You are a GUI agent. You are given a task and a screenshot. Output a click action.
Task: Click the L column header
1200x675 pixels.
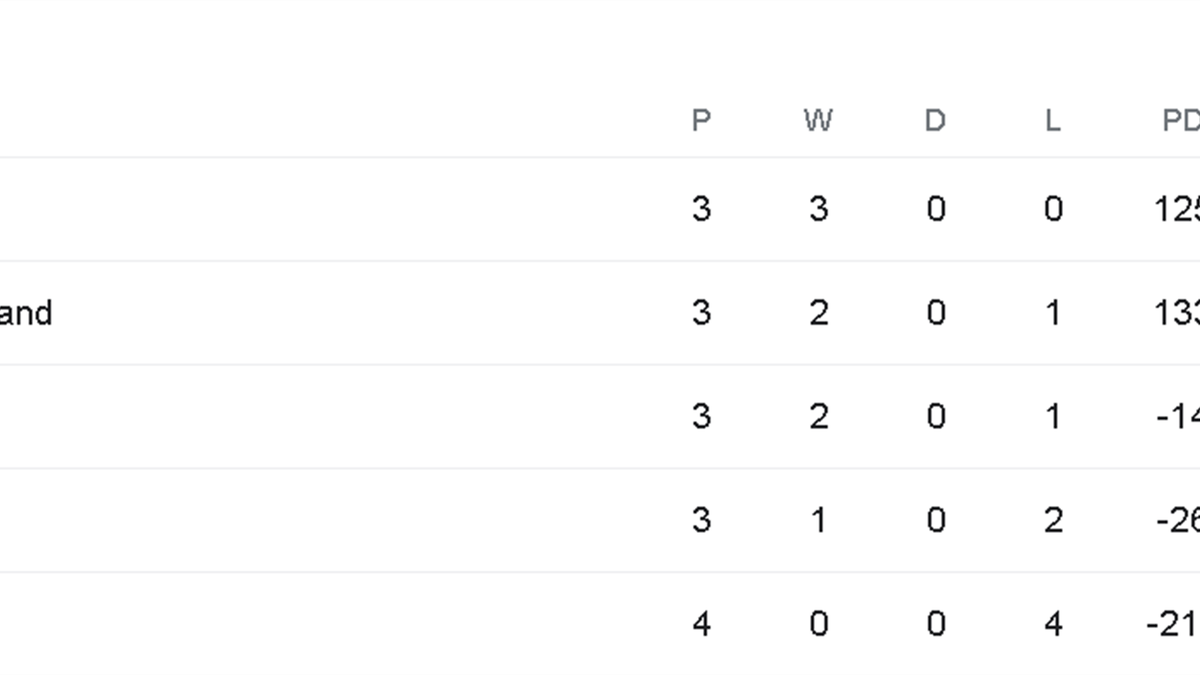click(x=1052, y=121)
